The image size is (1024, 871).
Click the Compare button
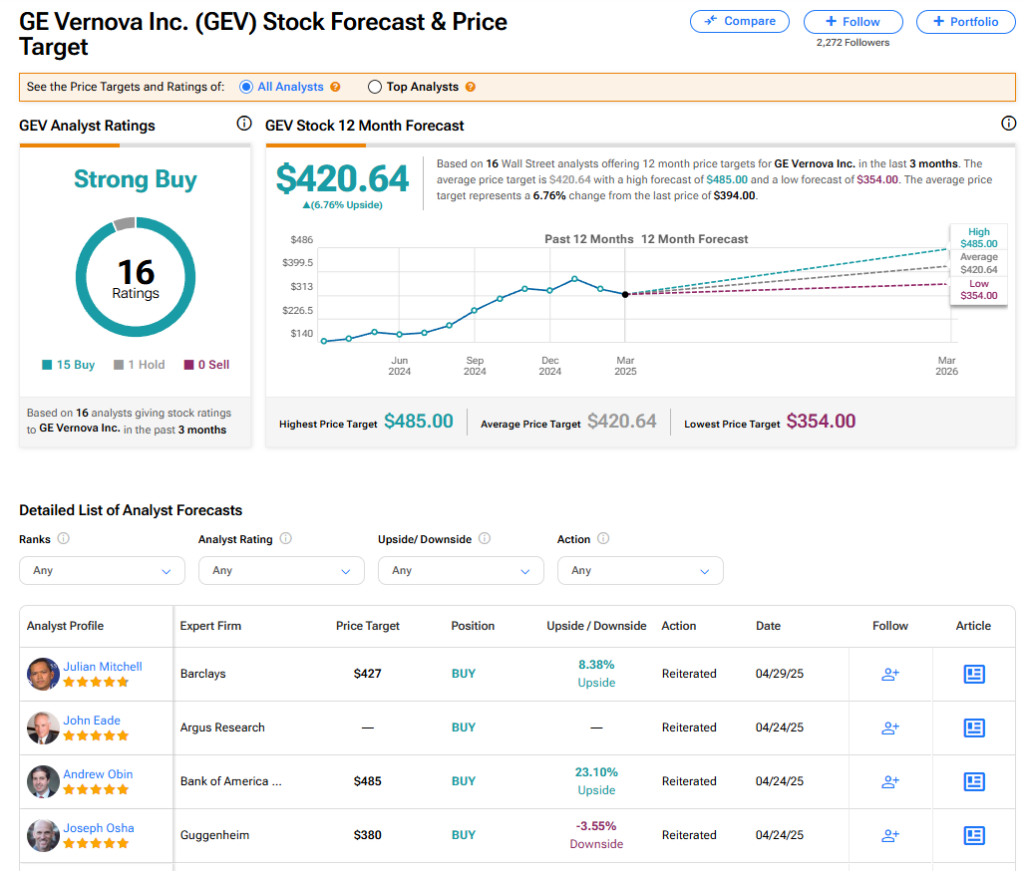click(739, 22)
